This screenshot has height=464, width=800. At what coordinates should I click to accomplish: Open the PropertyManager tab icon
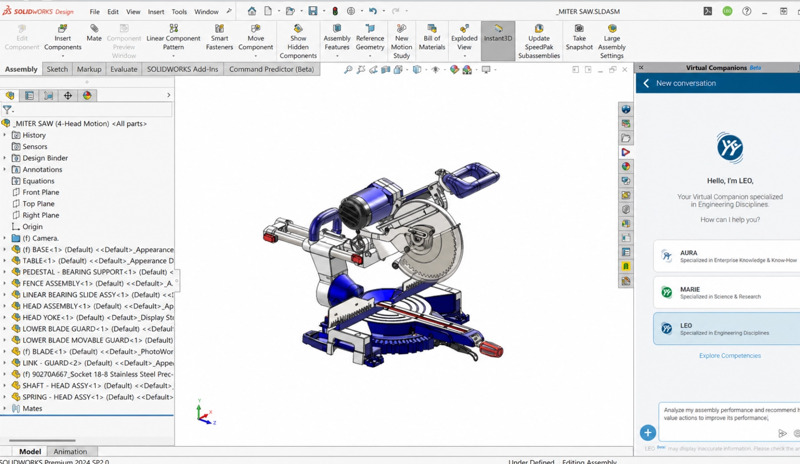(30, 95)
